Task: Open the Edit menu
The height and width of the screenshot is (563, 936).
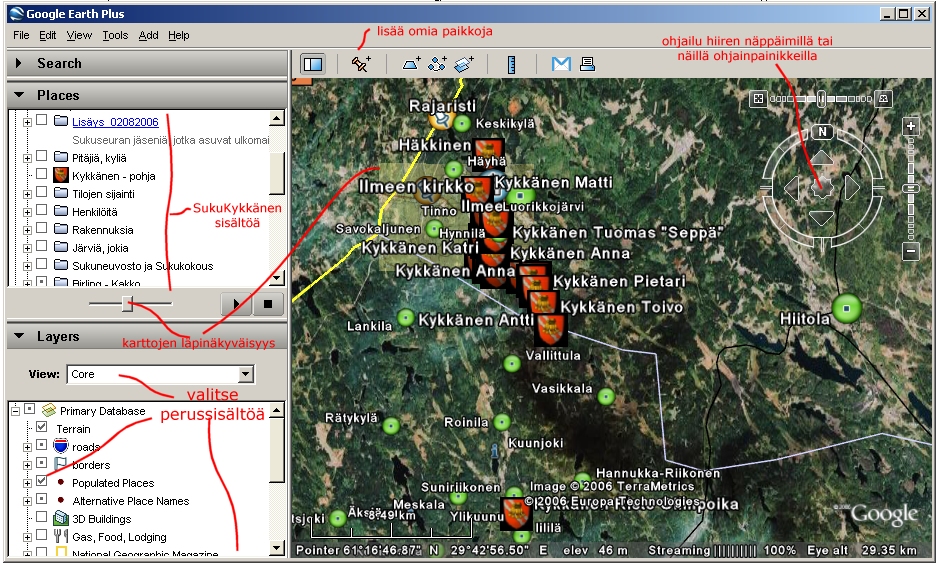Action: [48, 35]
